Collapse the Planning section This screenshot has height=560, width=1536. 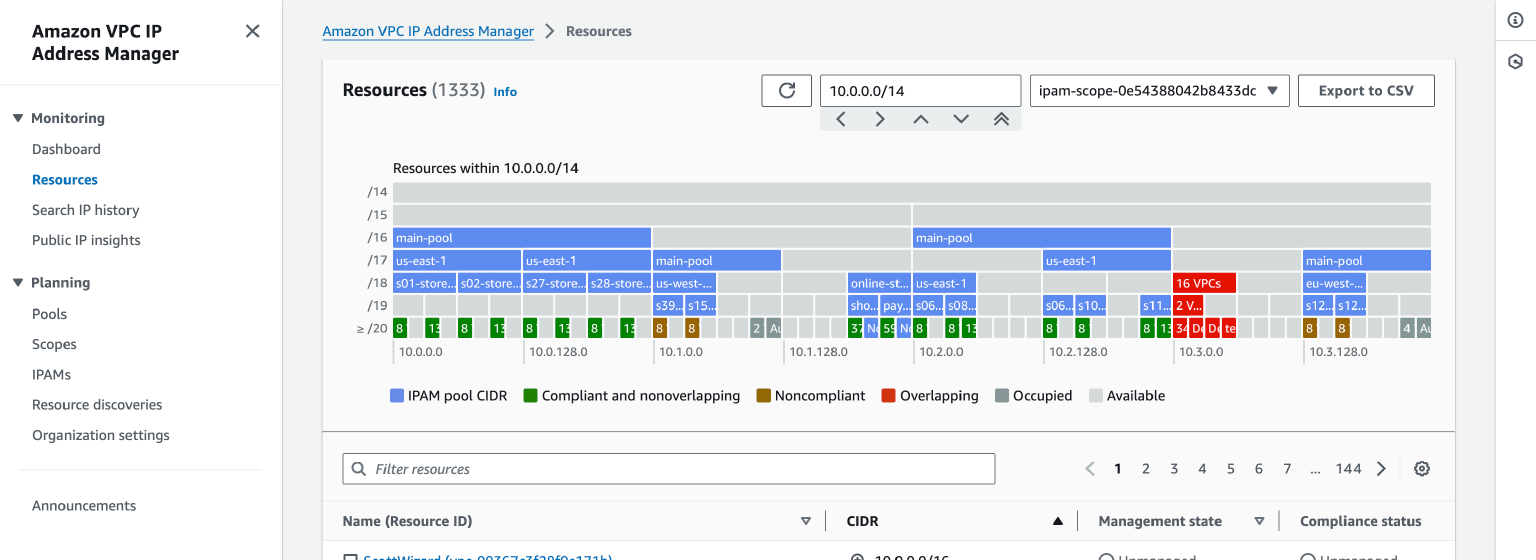click(18, 283)
